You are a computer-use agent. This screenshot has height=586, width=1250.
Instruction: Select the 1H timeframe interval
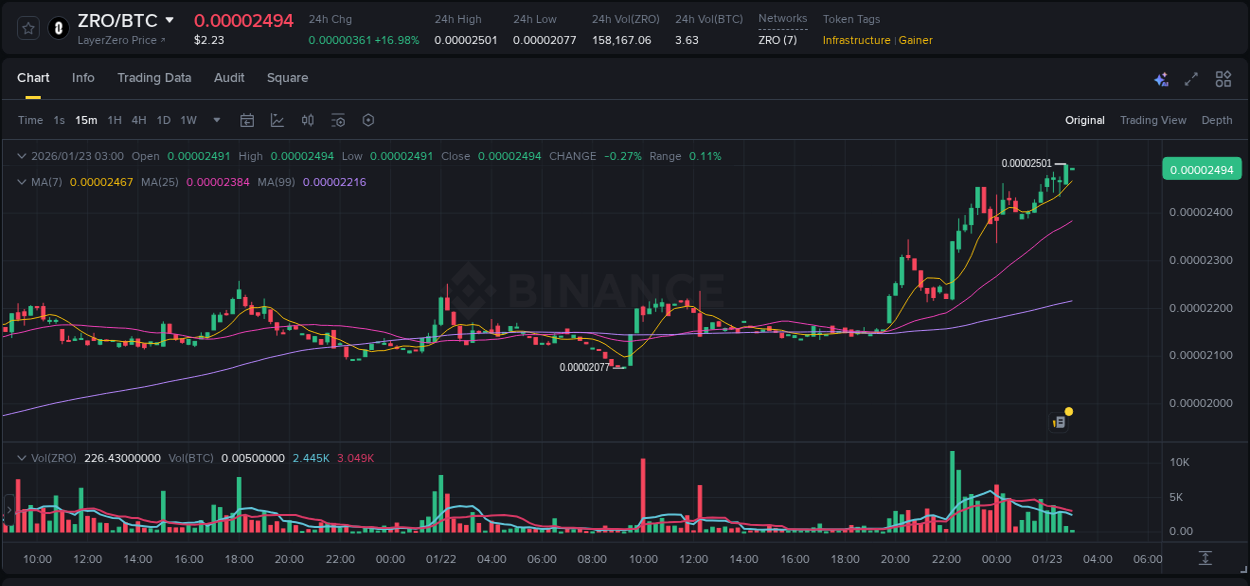pyautogui.click(x=115, y=120)
